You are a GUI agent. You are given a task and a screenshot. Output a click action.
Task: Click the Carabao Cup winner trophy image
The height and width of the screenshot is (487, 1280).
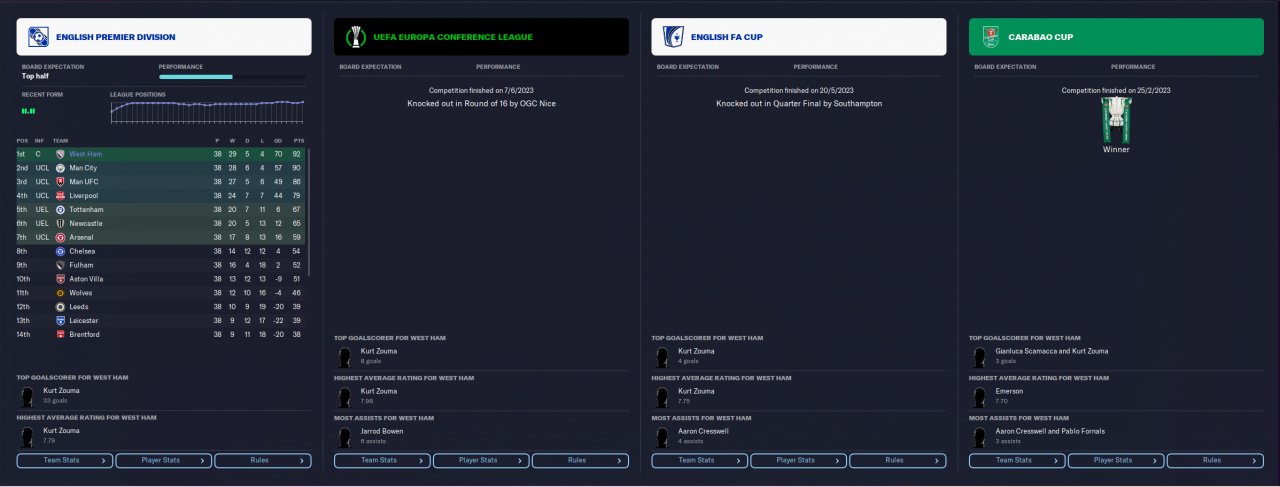pos(1116,120)
